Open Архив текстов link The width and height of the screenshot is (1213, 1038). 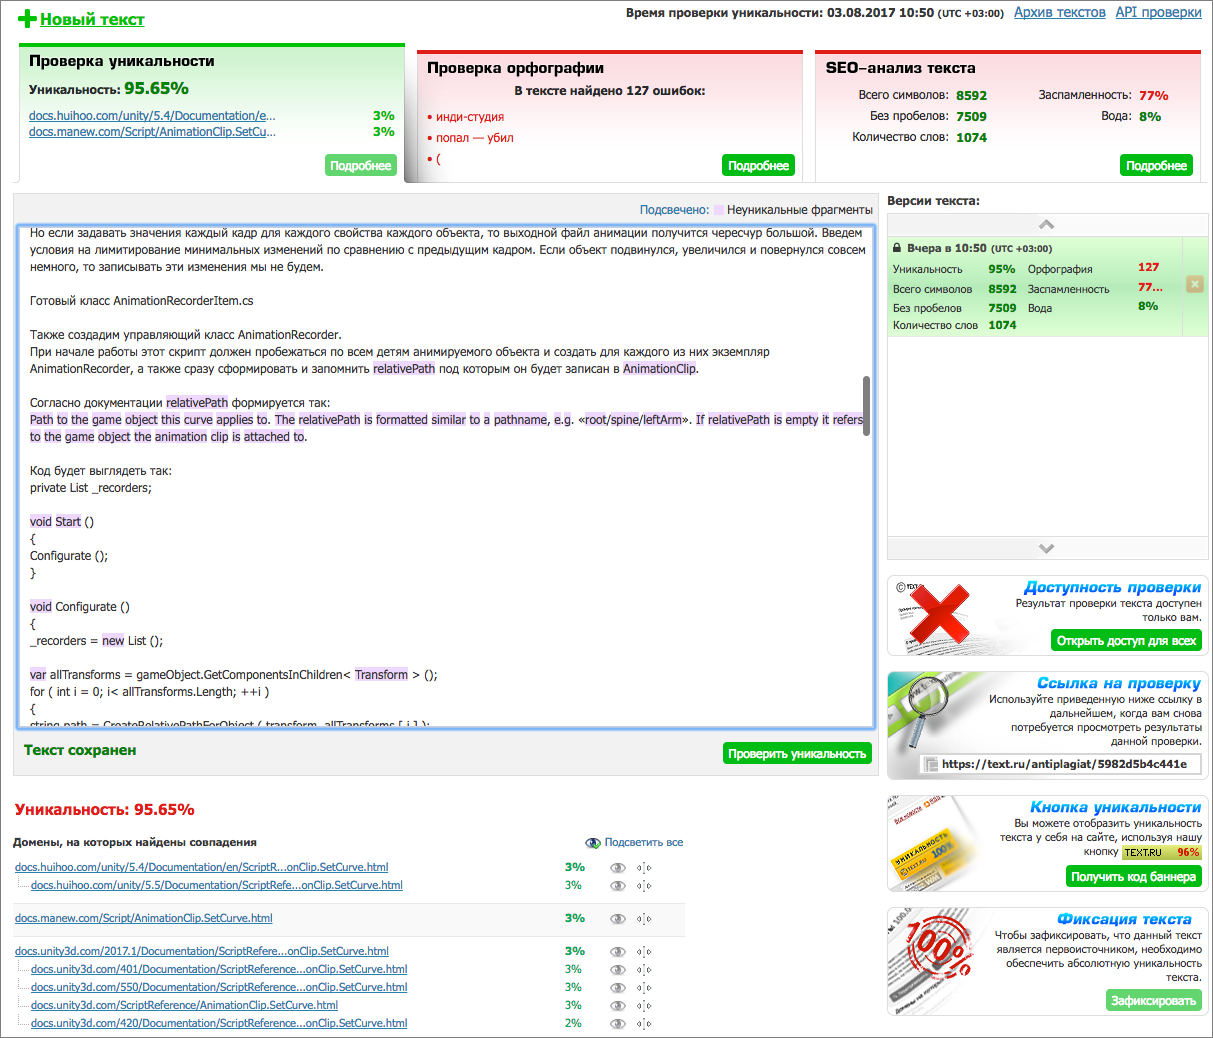tap(1059, 12)
